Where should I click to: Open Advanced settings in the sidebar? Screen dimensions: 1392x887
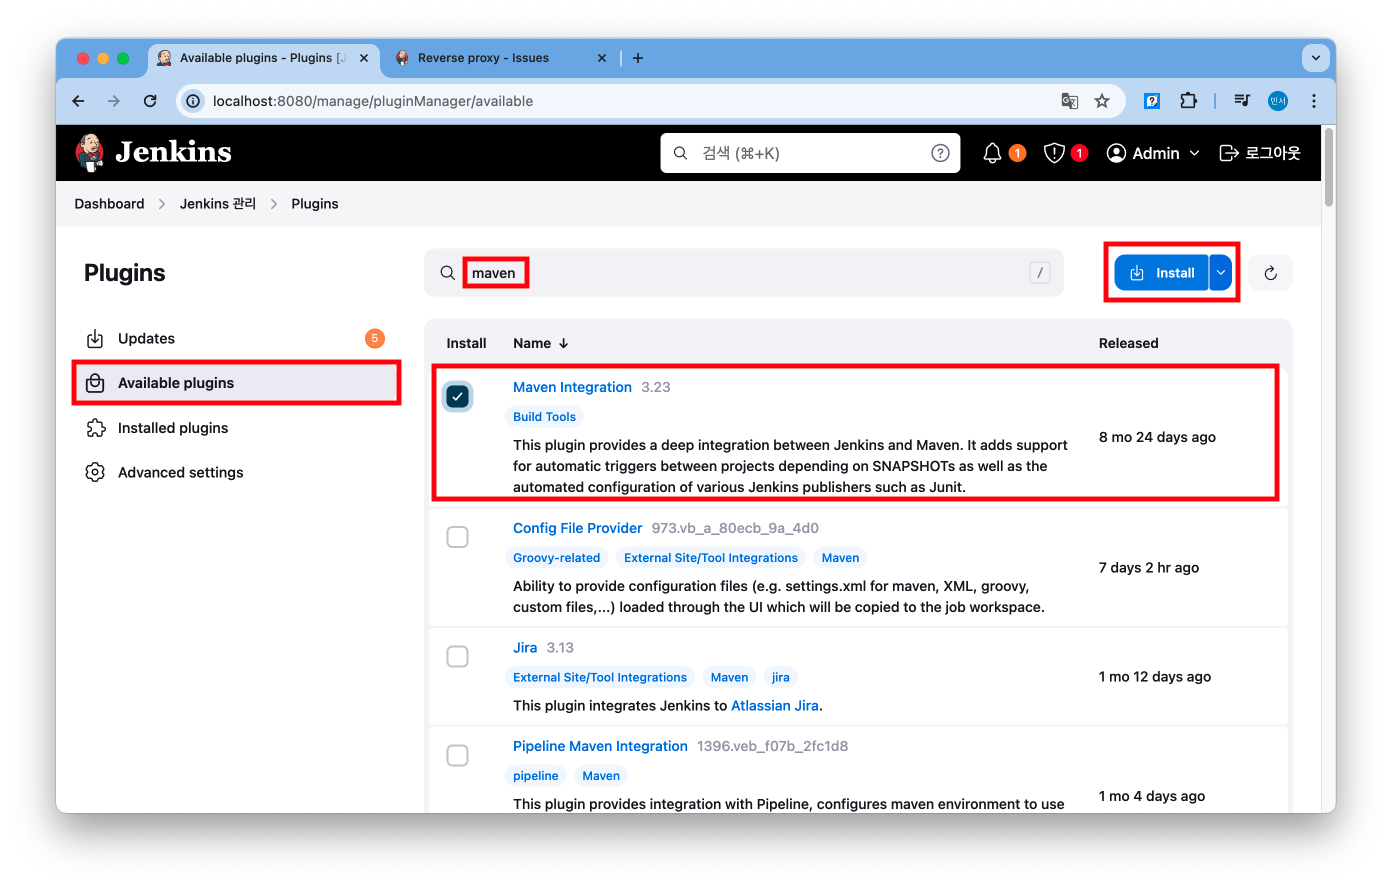(x=236, y=472)
